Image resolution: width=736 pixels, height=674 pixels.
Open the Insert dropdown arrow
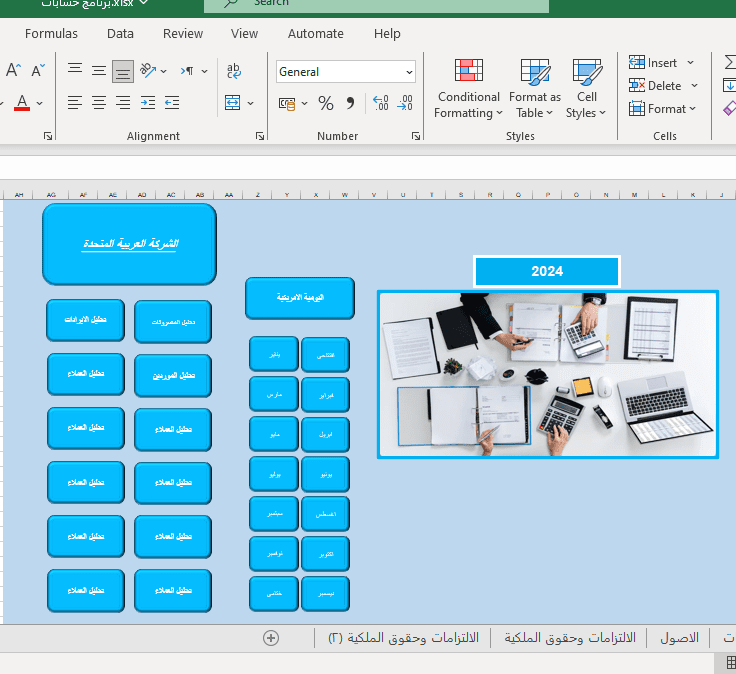[x=690, y=62]
